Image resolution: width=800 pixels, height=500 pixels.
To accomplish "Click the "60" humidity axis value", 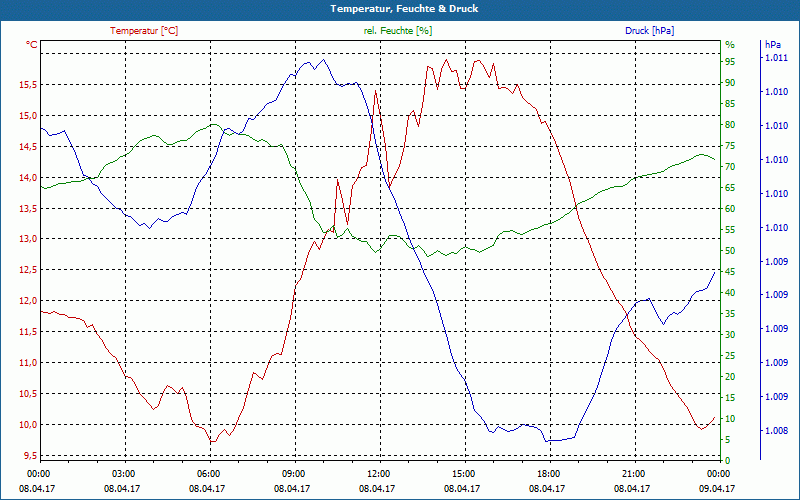I will 730,209.
